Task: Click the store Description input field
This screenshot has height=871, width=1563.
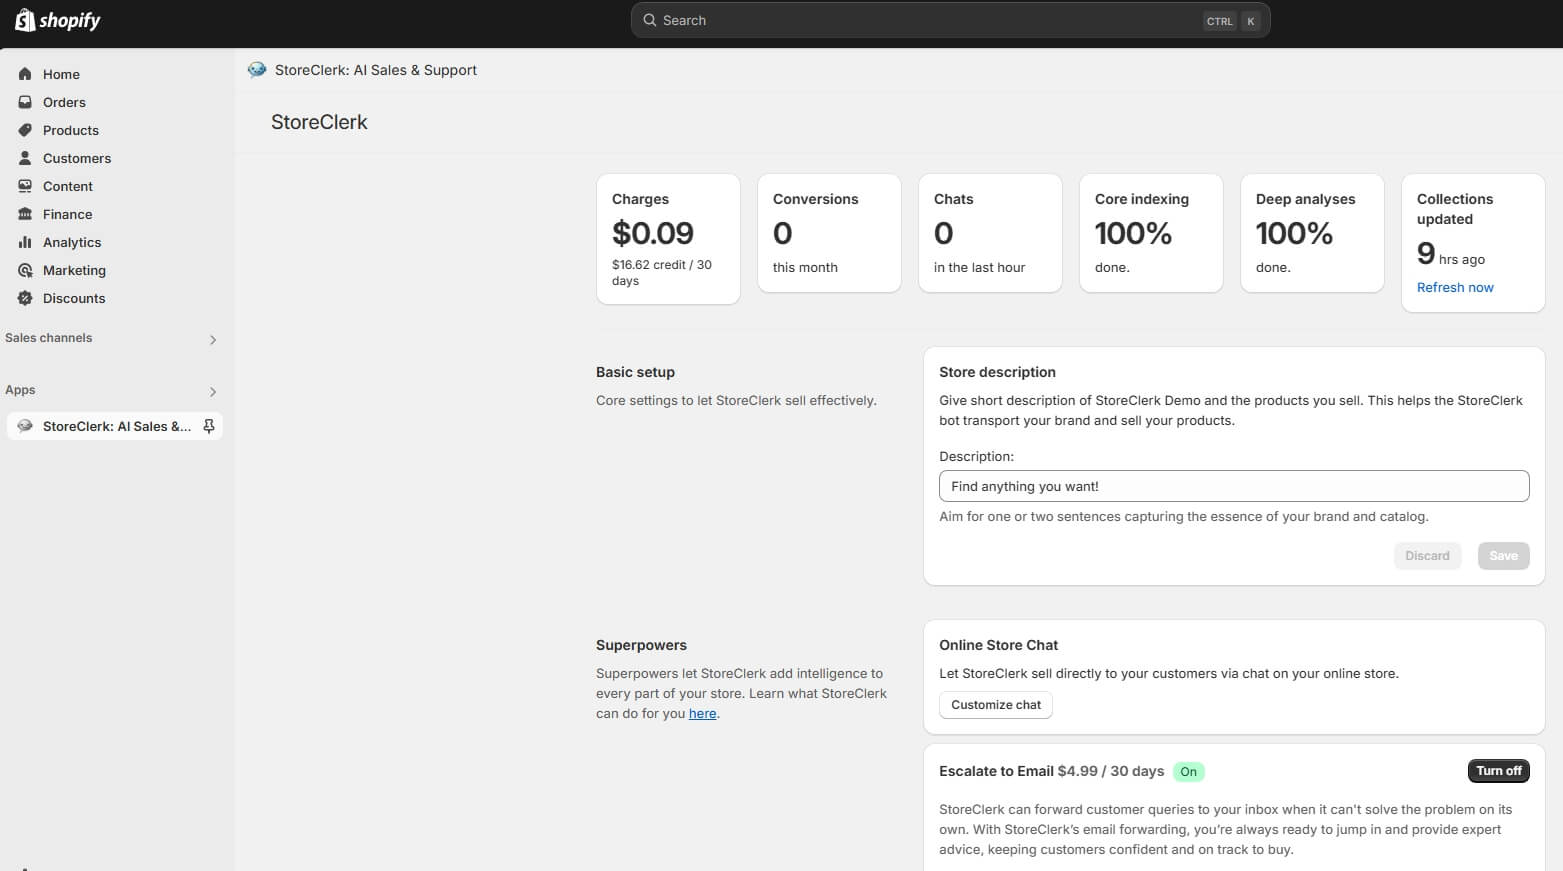Action: [x=1233, y=486]
